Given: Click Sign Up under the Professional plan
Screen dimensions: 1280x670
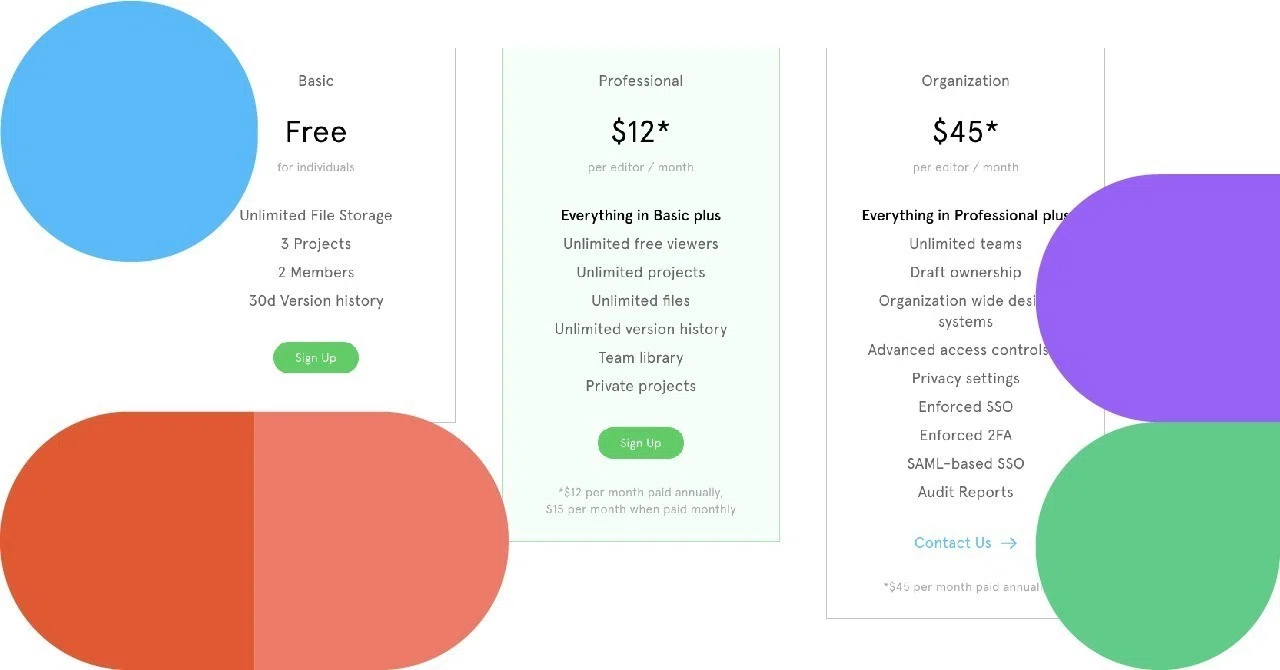Looking at the screenshot, I should tap(641, 443).
